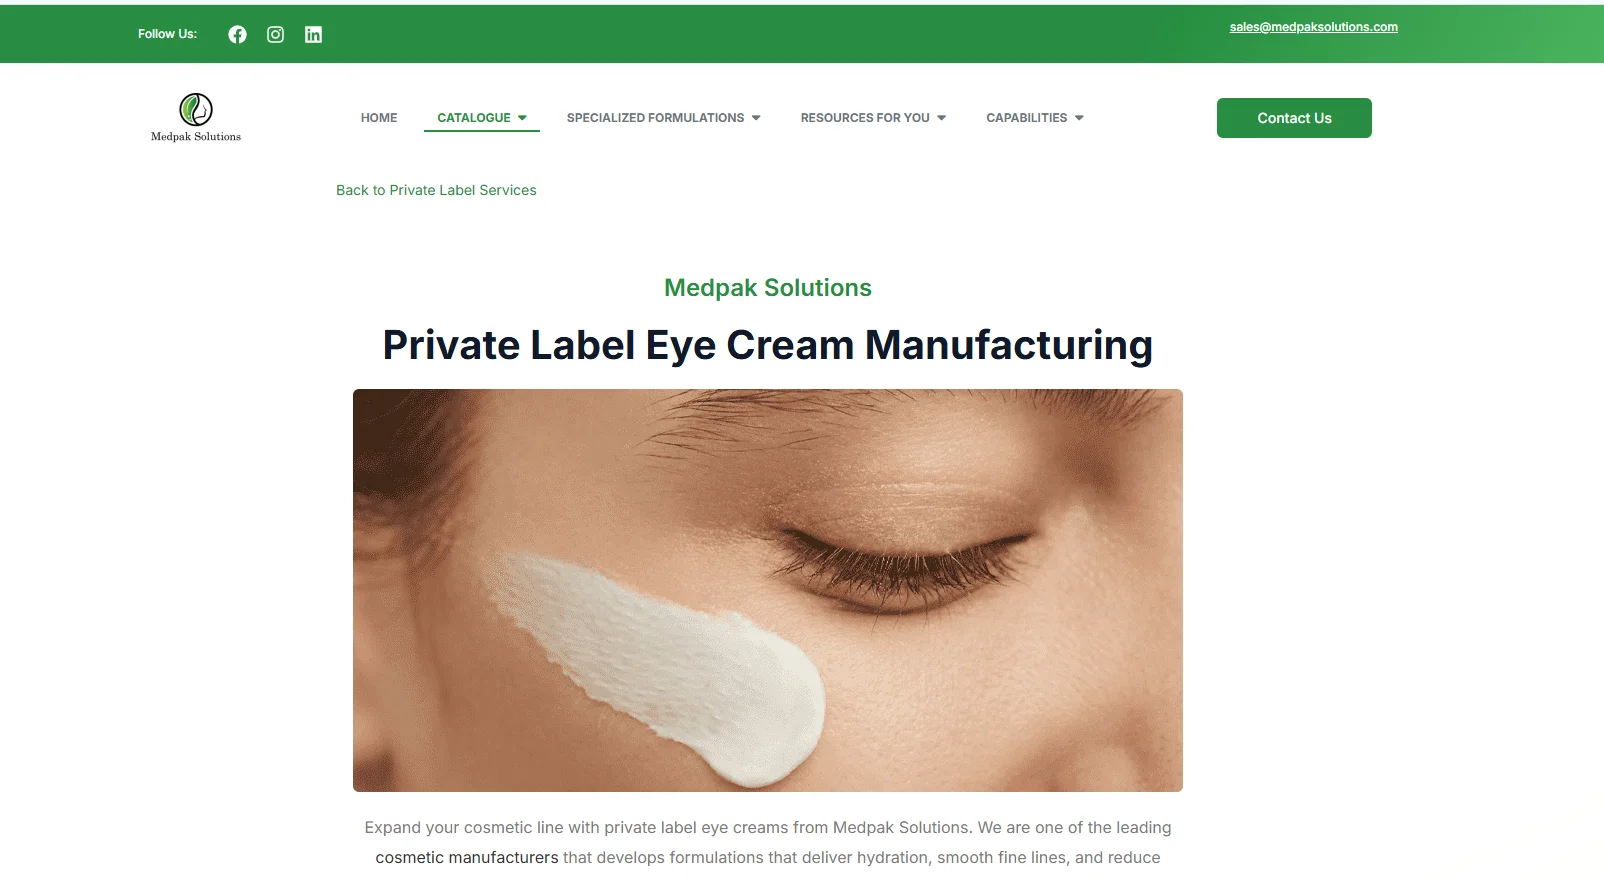The image size is (1604, 878).
Task: Select the Catalogue menu label
Action: pos(474,118)
